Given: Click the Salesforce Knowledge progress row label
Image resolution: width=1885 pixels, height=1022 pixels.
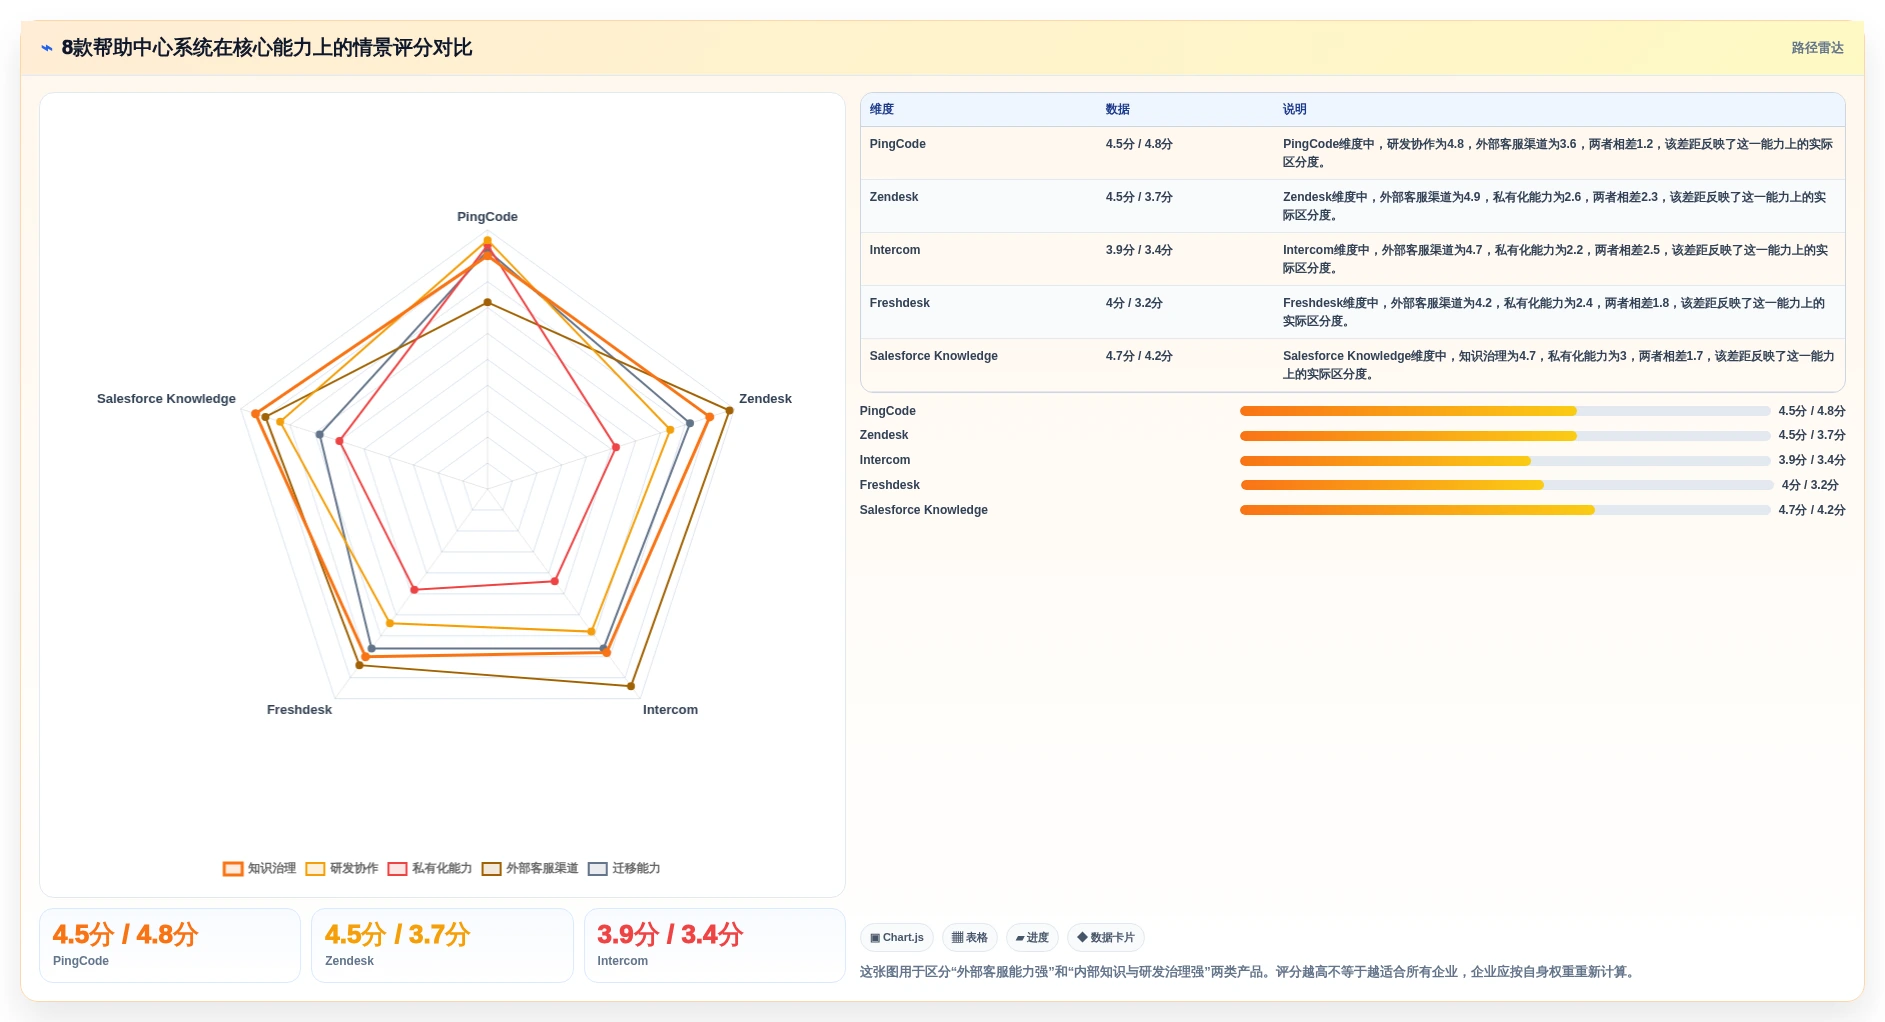Looking at the screenshot, I should click(x=923, y=510).
